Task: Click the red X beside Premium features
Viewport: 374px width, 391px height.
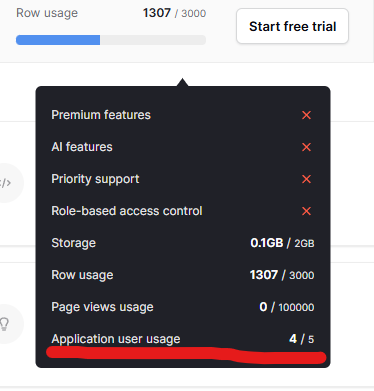Action: 306,115
